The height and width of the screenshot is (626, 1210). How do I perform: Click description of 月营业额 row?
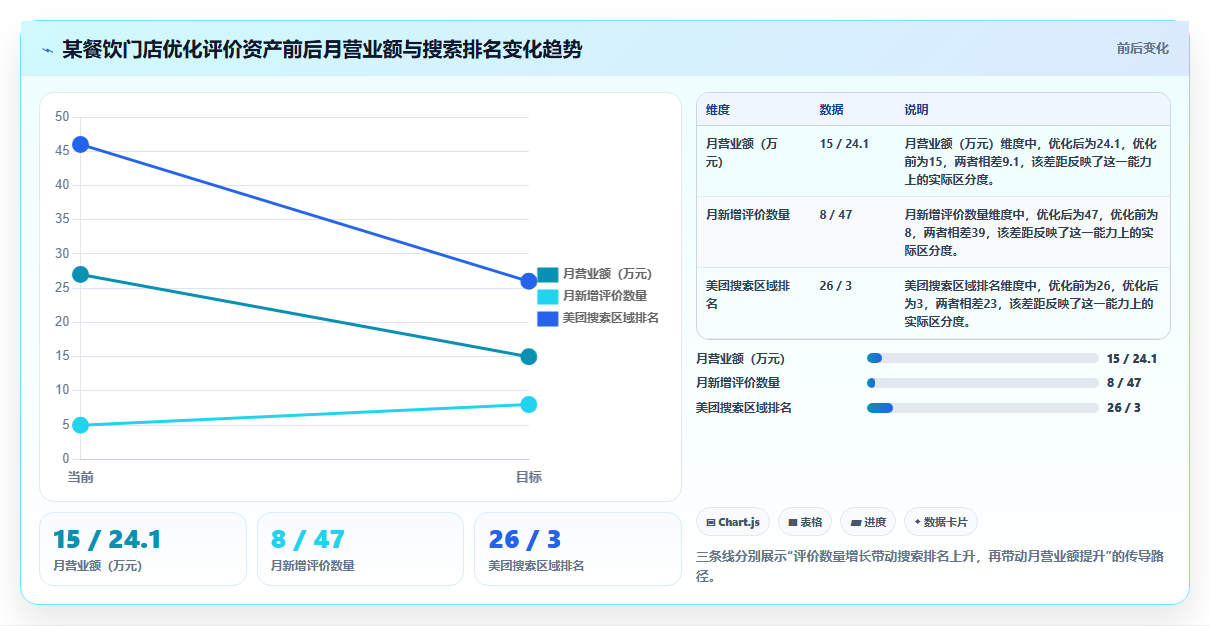(1031, 162)
